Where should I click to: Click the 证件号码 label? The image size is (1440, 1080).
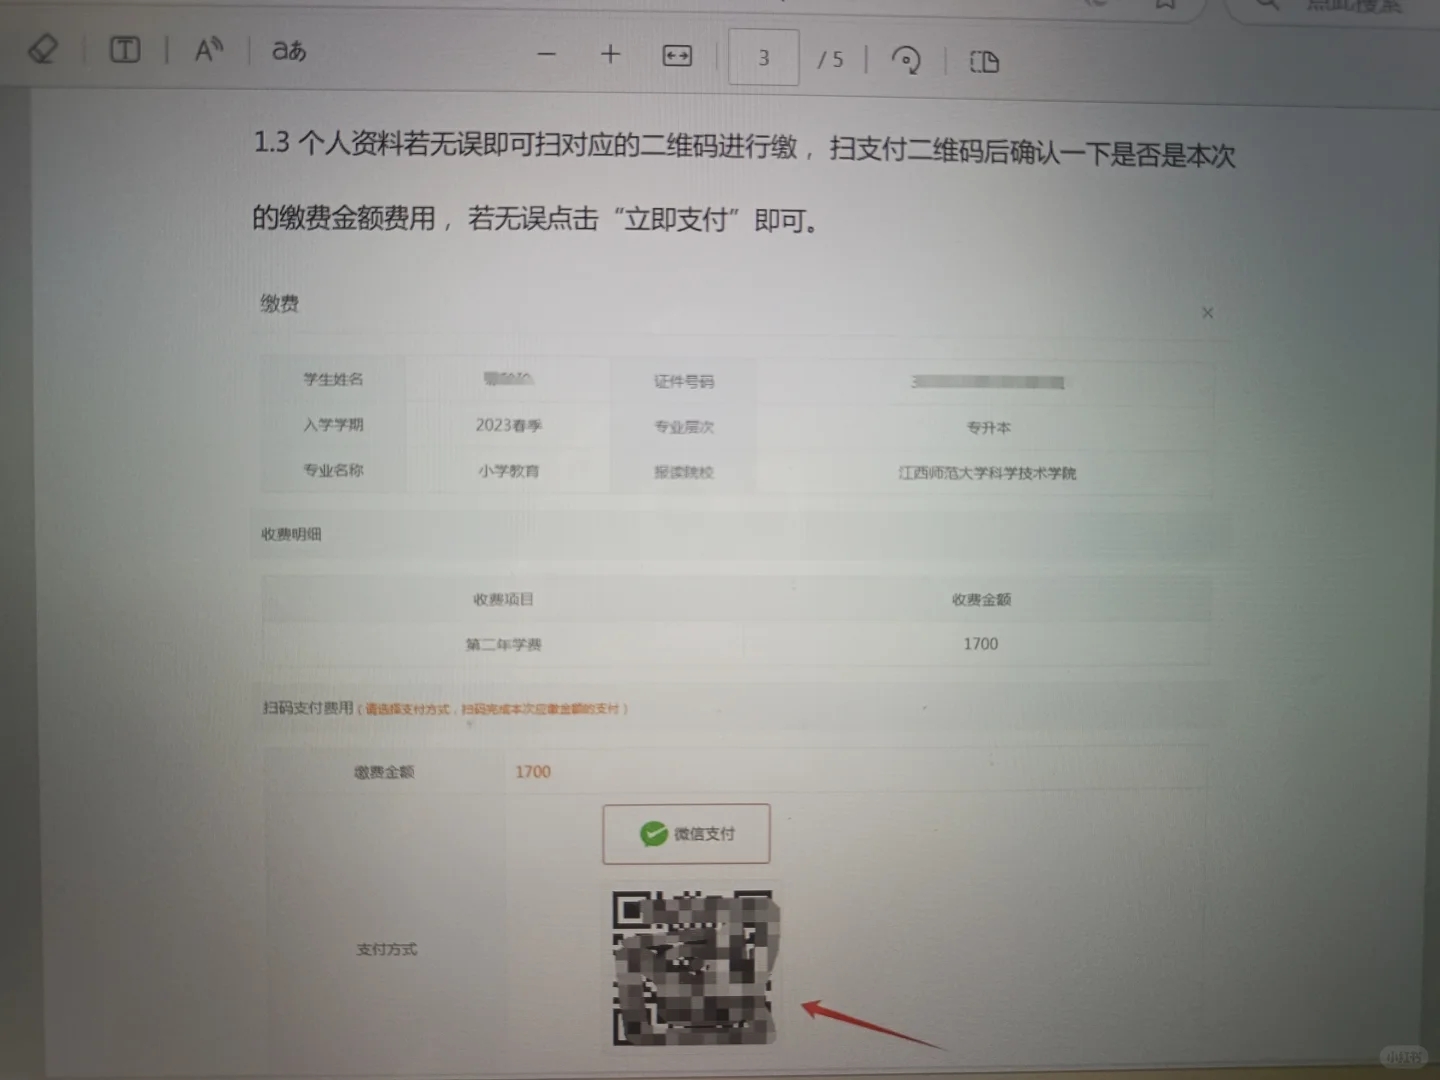[684, 381]
